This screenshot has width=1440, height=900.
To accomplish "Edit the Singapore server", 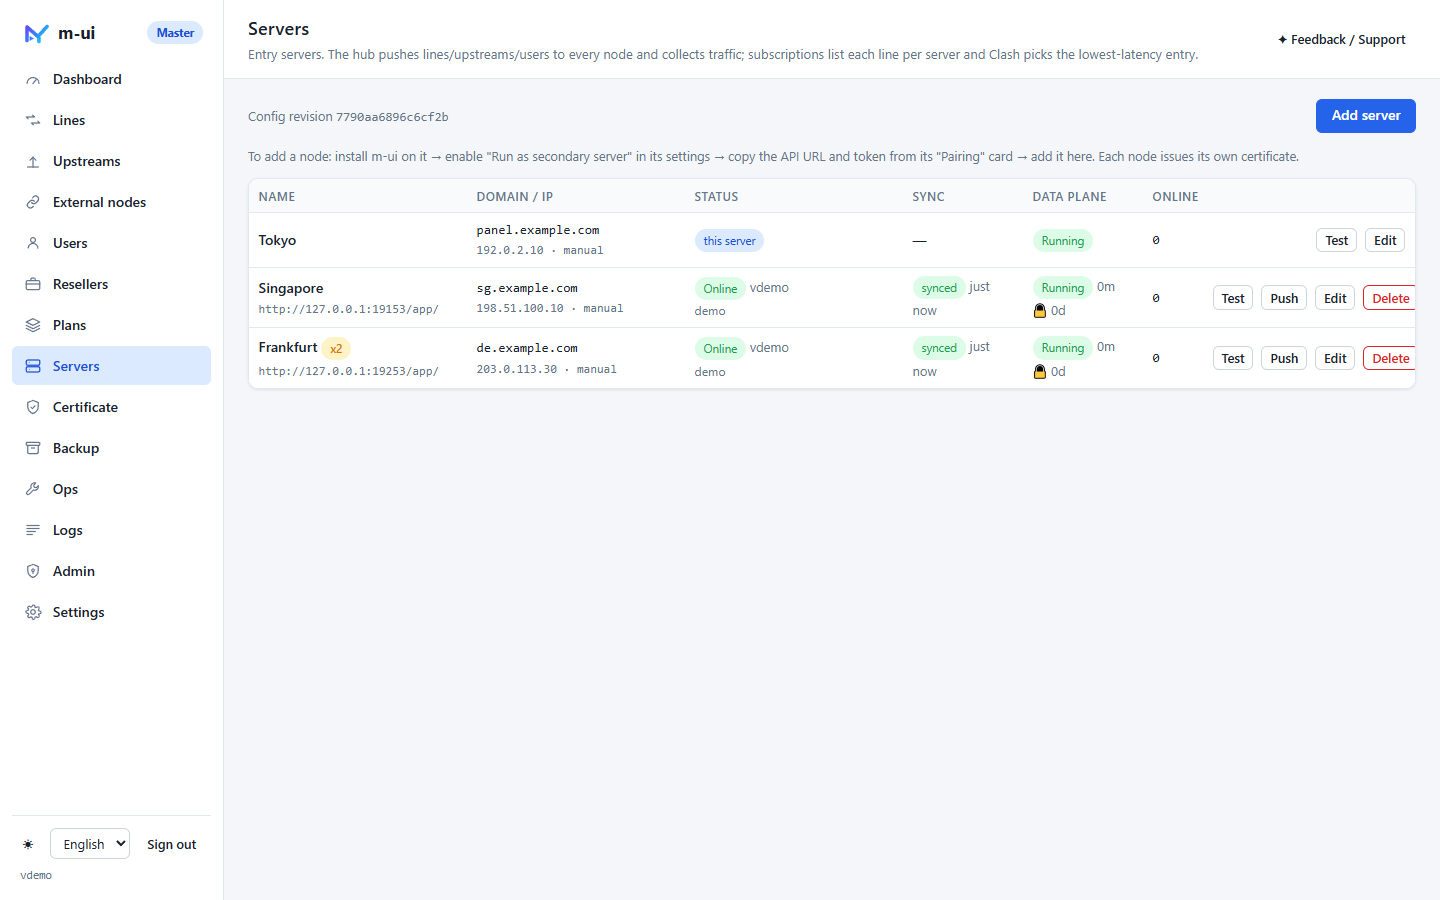I will click(x=1335, y=299).
